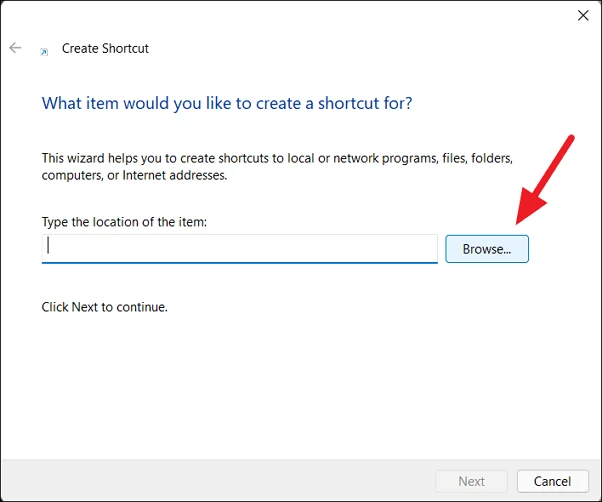The width and height of the screenshot is (602, 502).
Task: Focus the item location text field
Action: pos(240,248)
